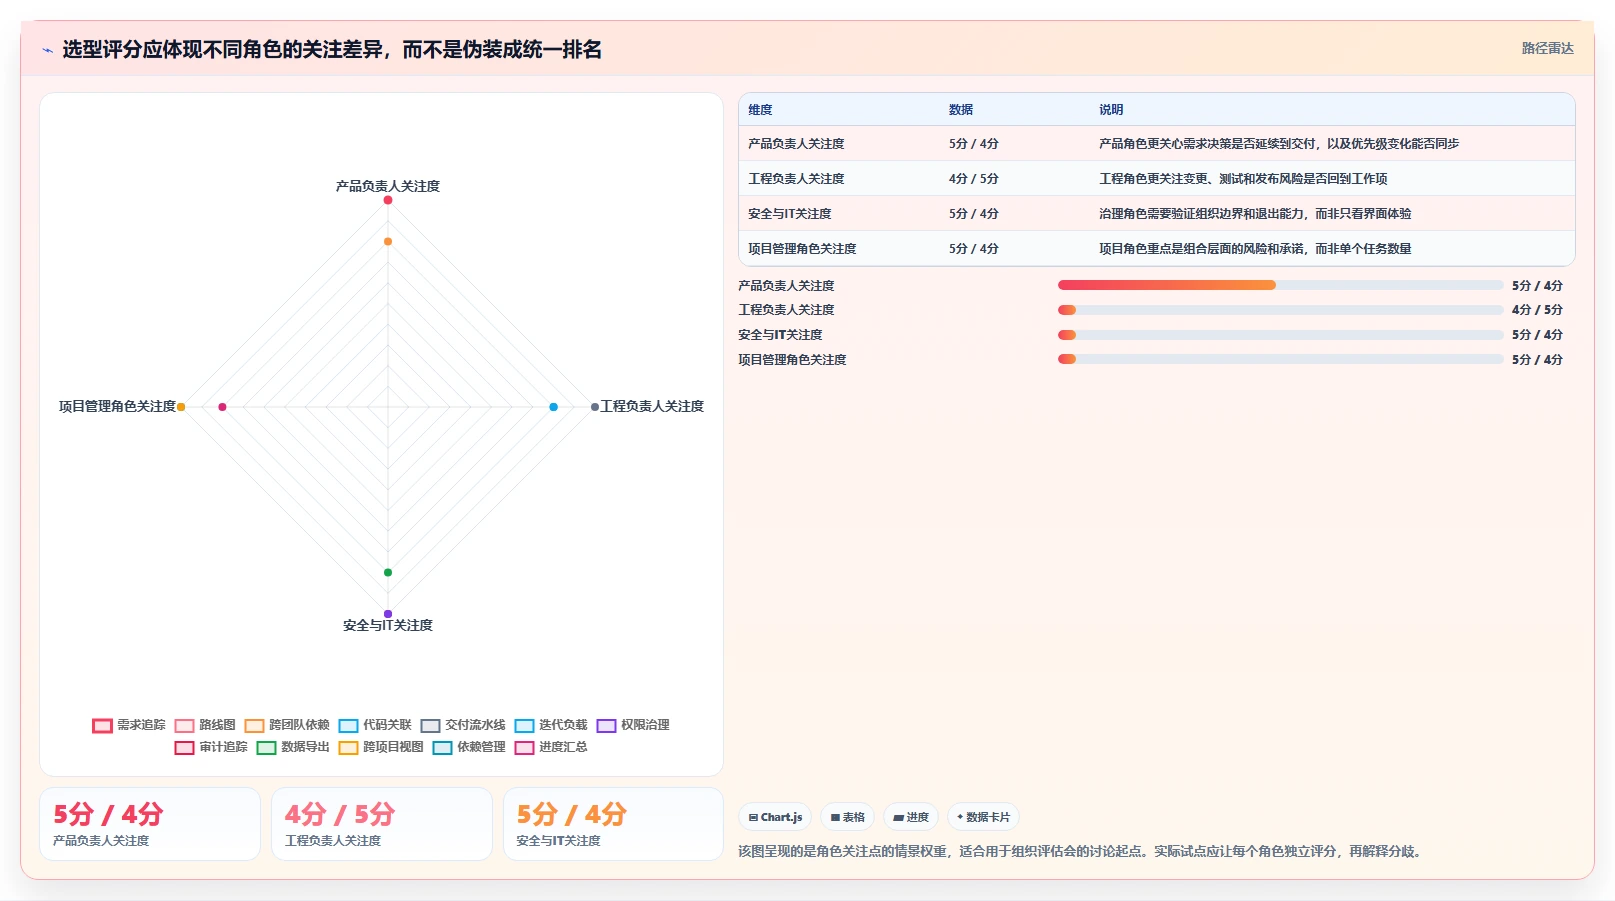Click the page title 选型评分应体现不同角色

pos(332,50)
